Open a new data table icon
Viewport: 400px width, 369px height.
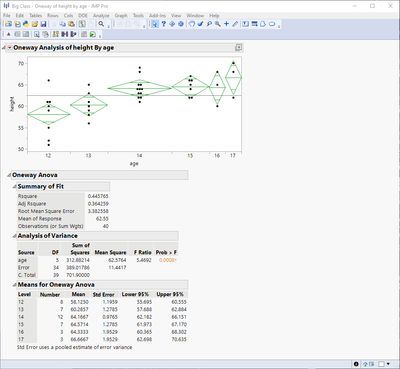[8, 24]
